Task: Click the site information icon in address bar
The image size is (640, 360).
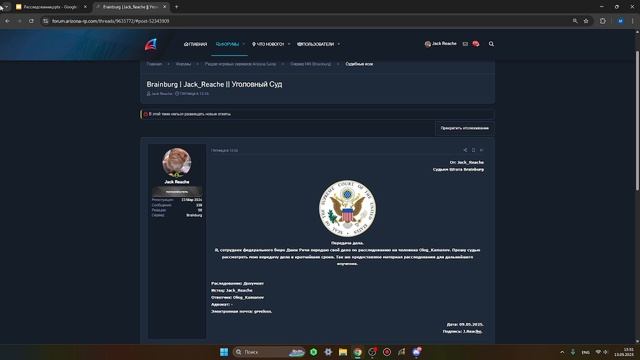Action: click(46, 21)
